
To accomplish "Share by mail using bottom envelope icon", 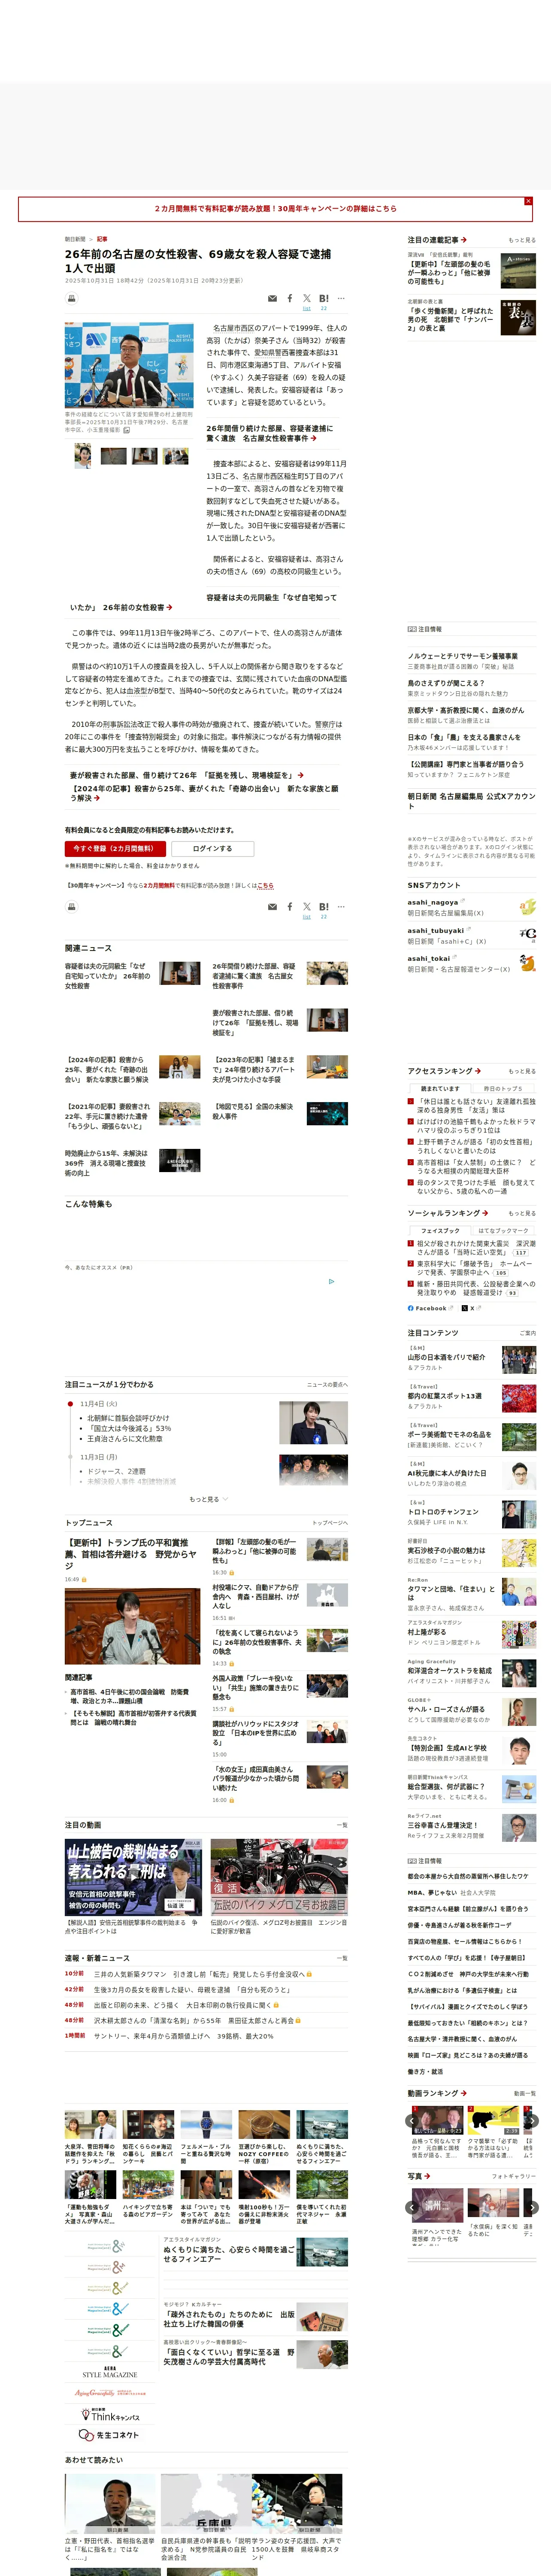I will [x=272, y=907].
